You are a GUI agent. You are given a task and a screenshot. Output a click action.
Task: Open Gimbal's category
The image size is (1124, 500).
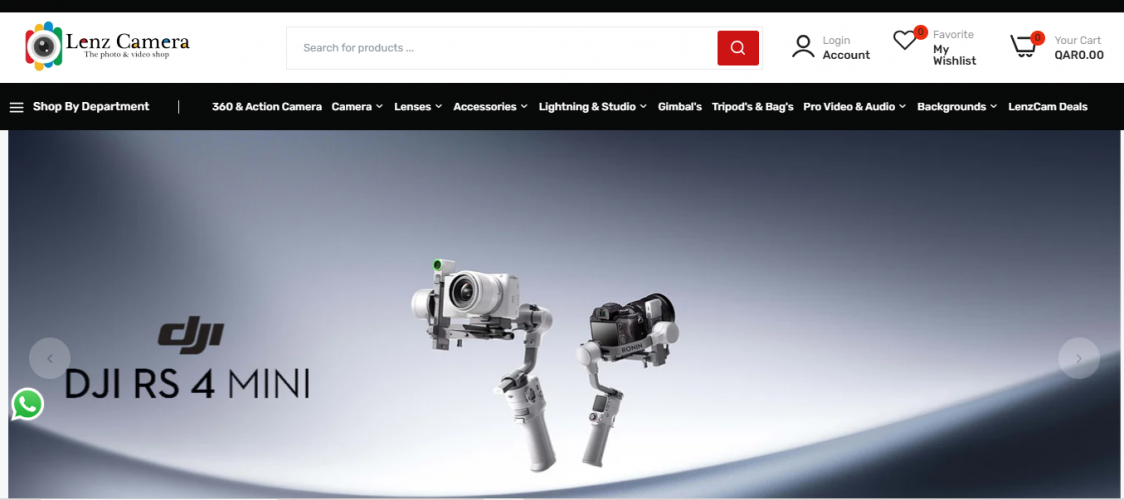point(680,107)
